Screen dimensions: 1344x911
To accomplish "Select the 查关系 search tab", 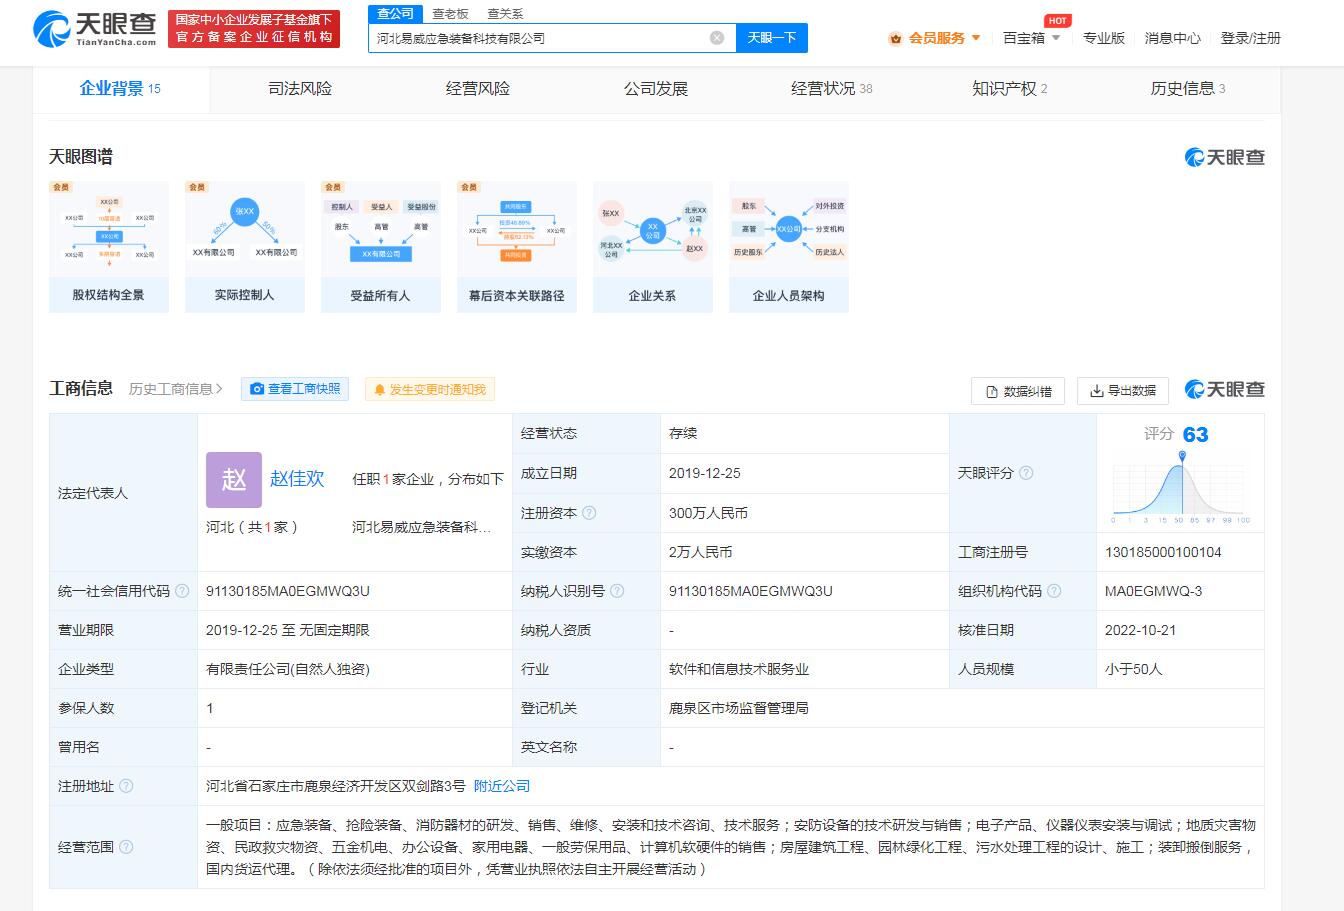I will 505,14.
